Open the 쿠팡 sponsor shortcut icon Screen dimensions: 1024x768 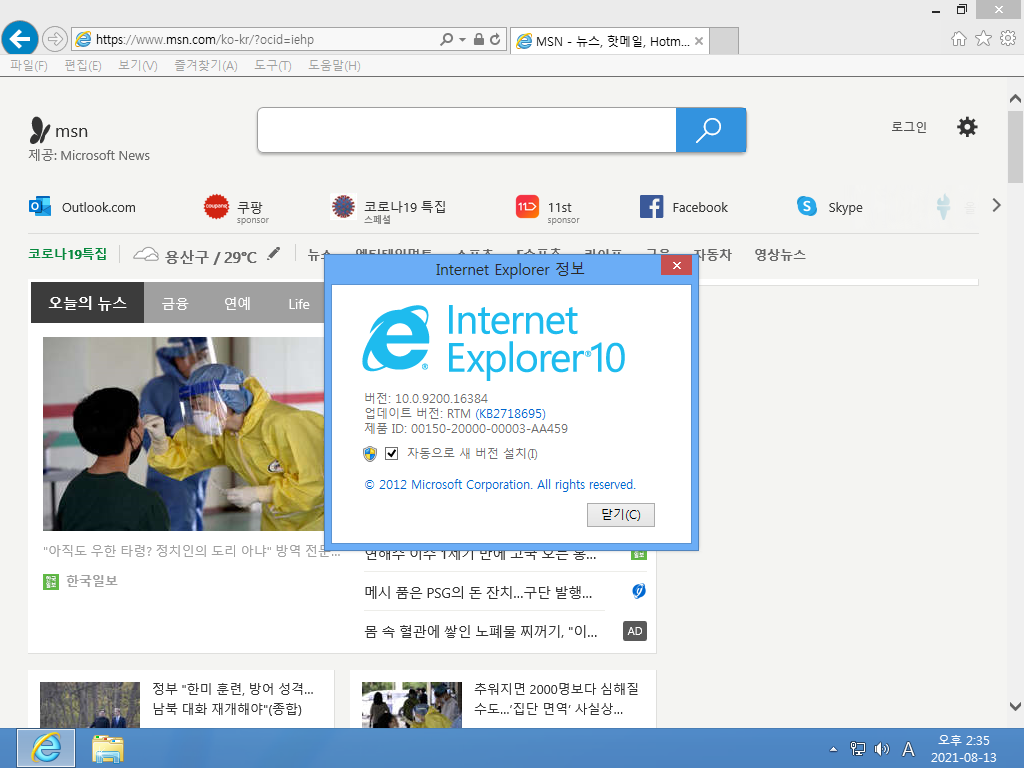[216, 206]
